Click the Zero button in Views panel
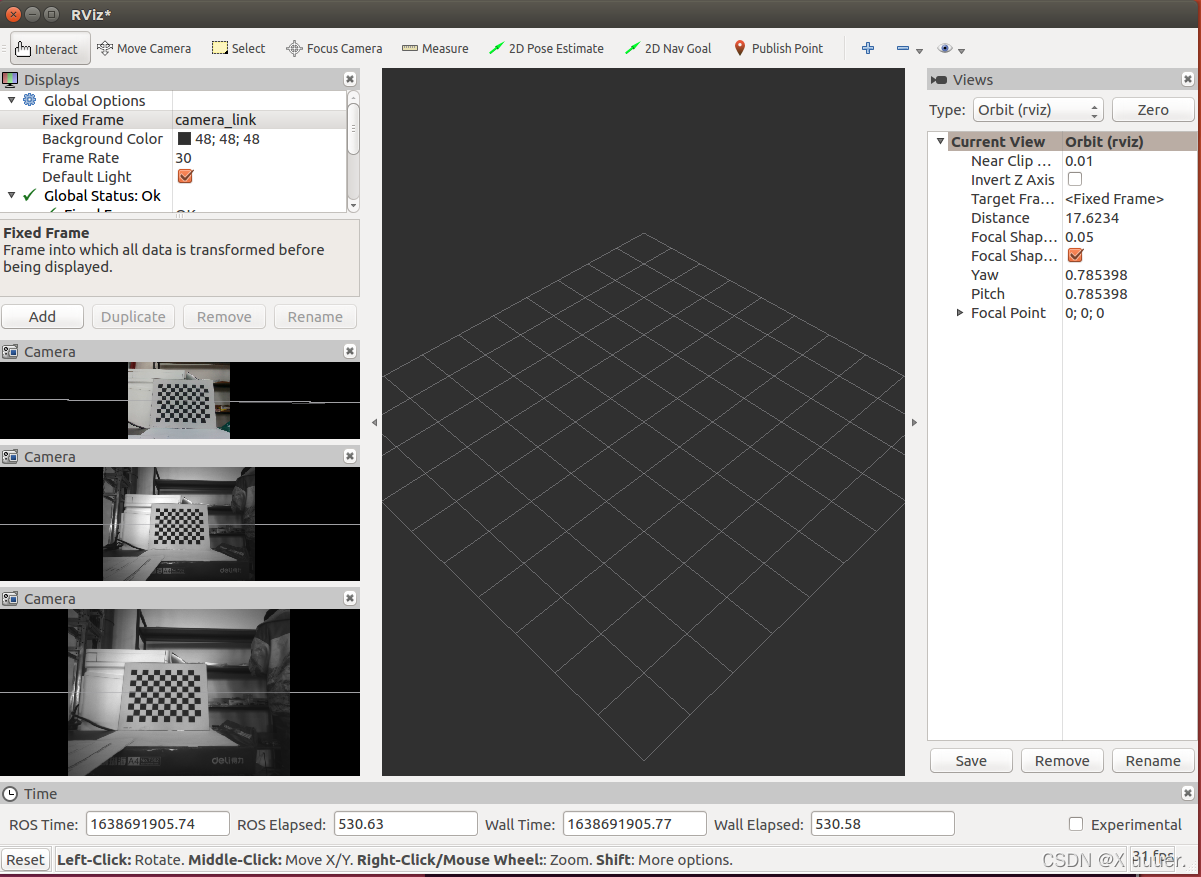 tap(1152, 109)
